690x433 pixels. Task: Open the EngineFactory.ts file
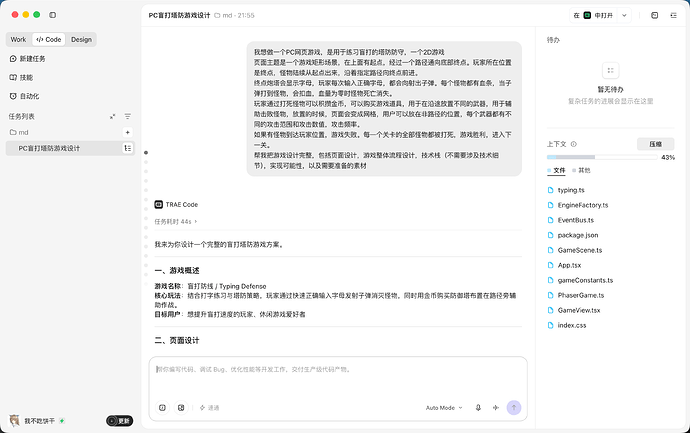[x=583, y=205]
